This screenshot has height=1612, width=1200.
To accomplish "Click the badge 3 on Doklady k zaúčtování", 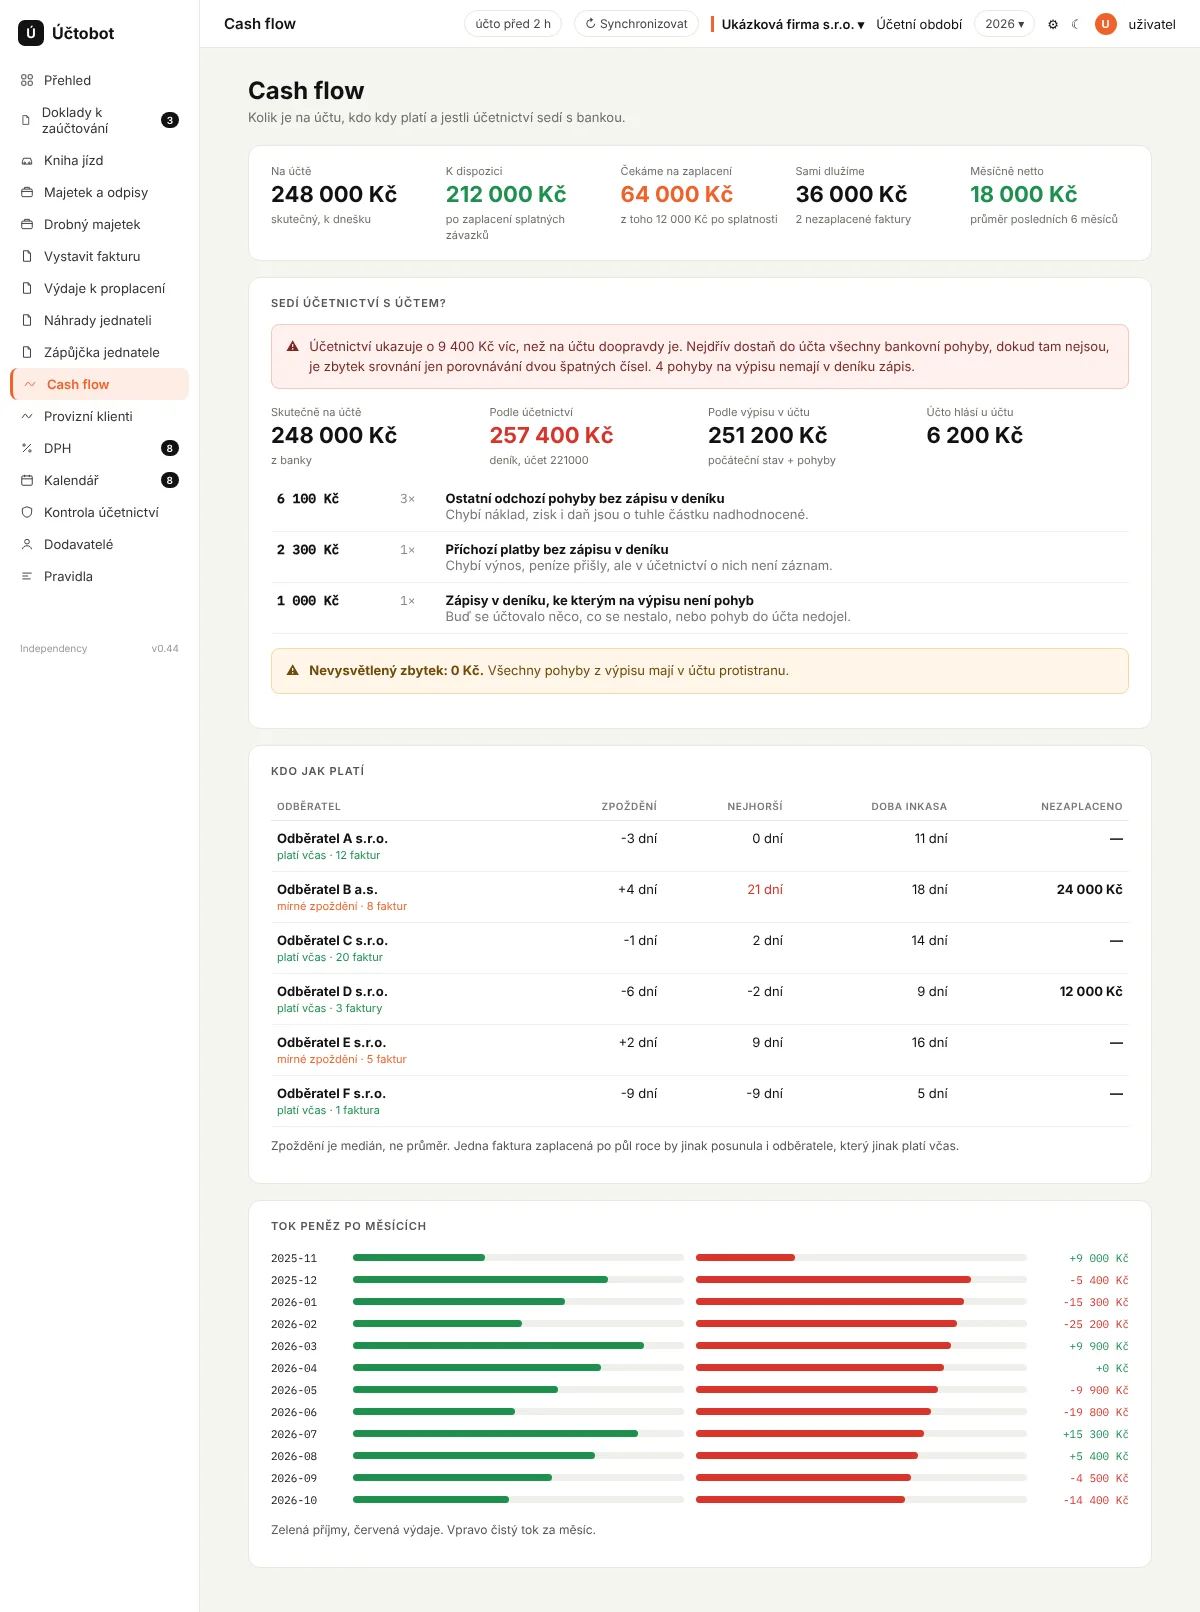I will point(170,120).
